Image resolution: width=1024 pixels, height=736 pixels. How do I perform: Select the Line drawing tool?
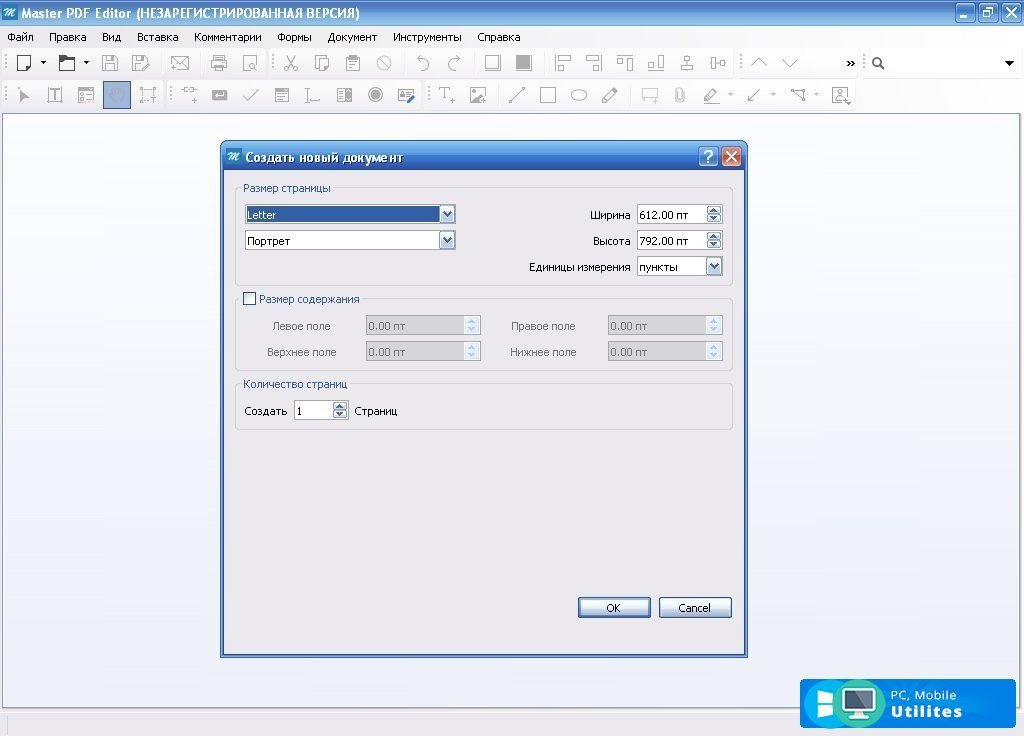[517, 95]
